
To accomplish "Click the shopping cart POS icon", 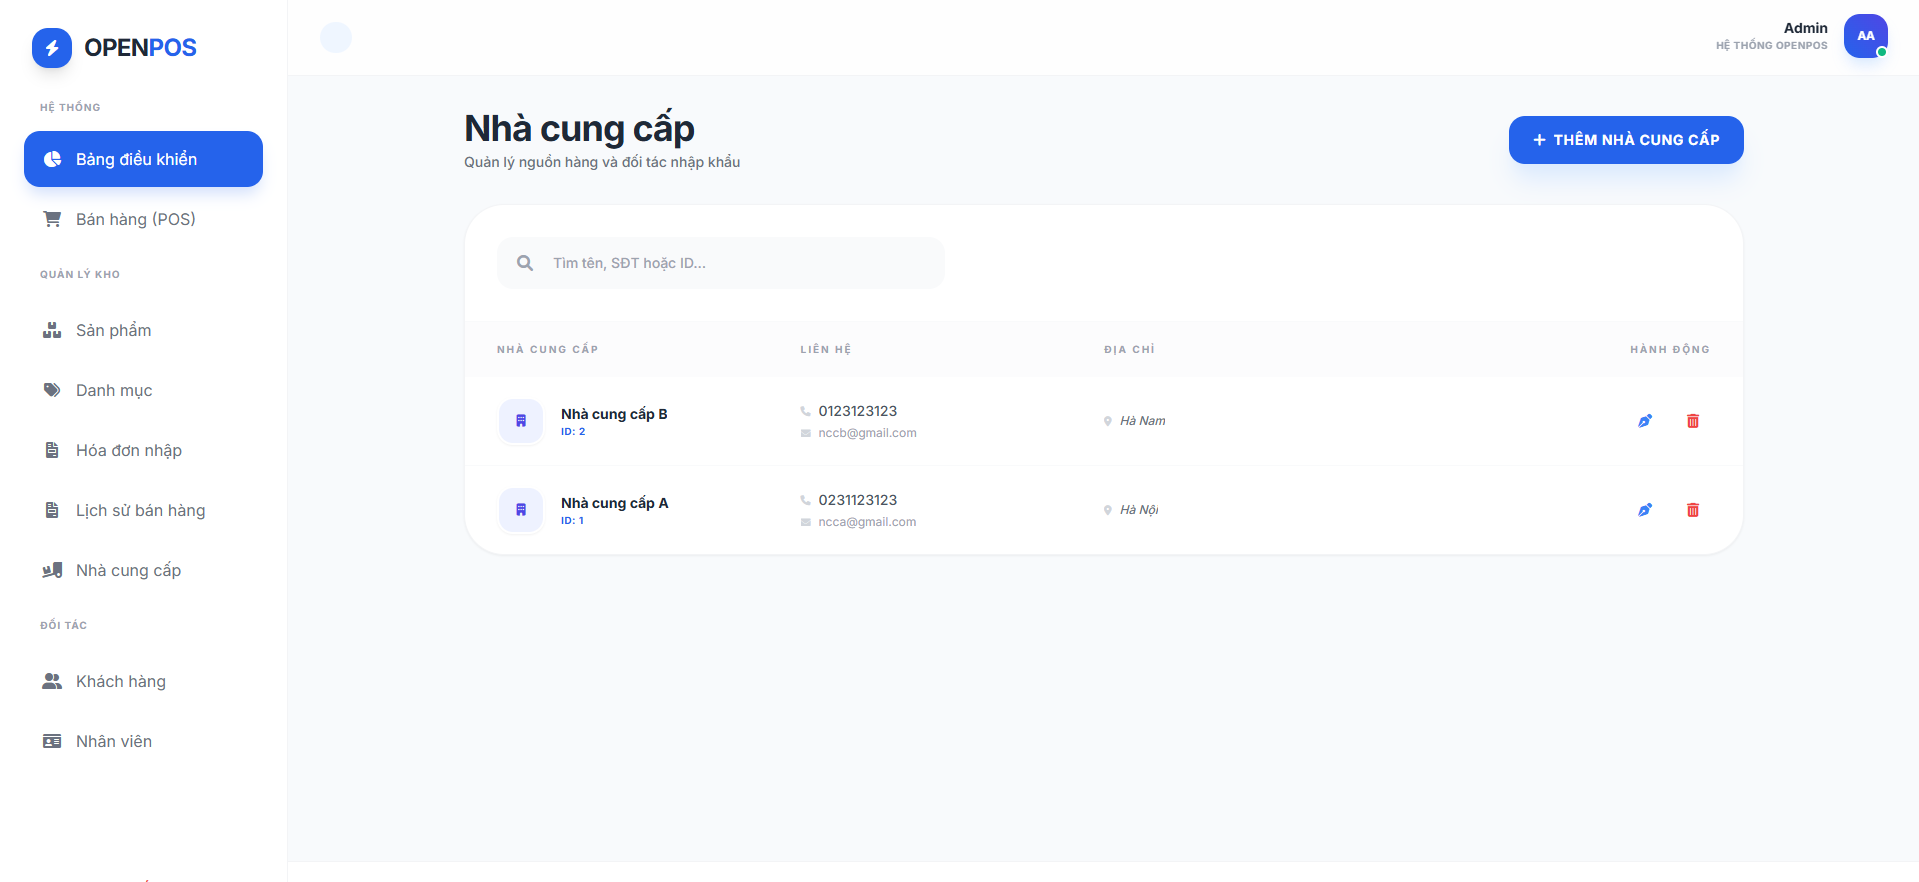I will pyautogui.click(x=52, y=219).
